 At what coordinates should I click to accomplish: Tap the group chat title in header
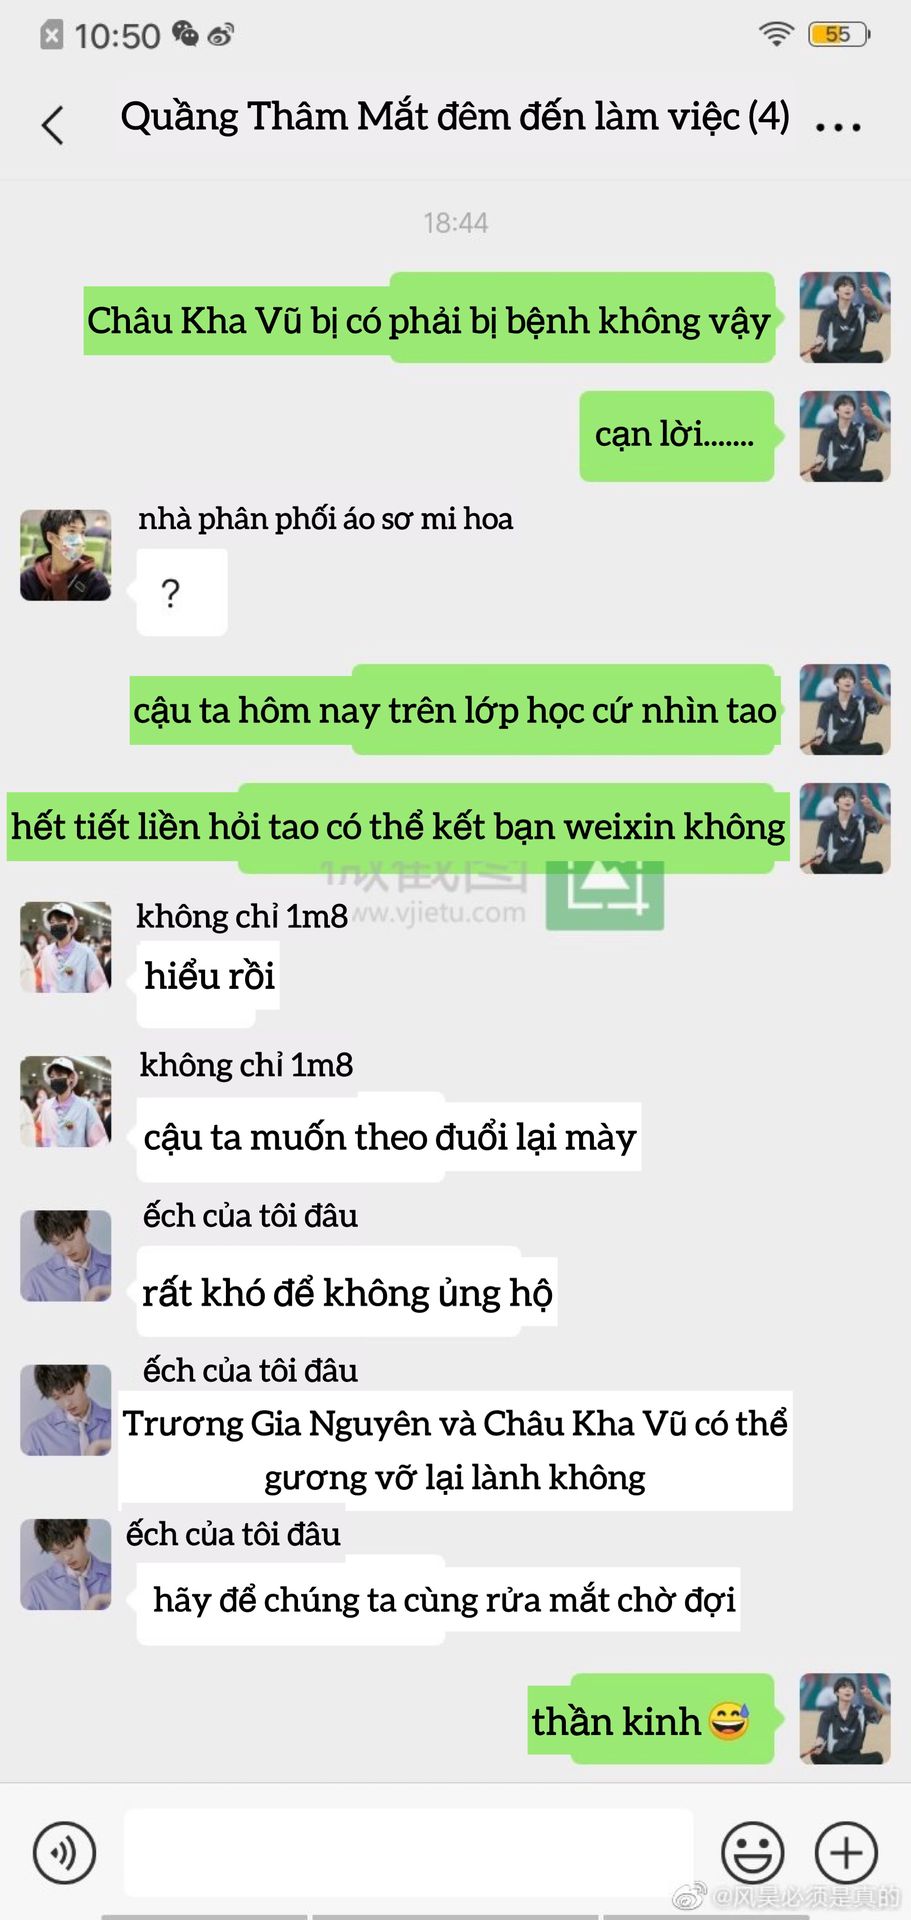coord(455,117)
